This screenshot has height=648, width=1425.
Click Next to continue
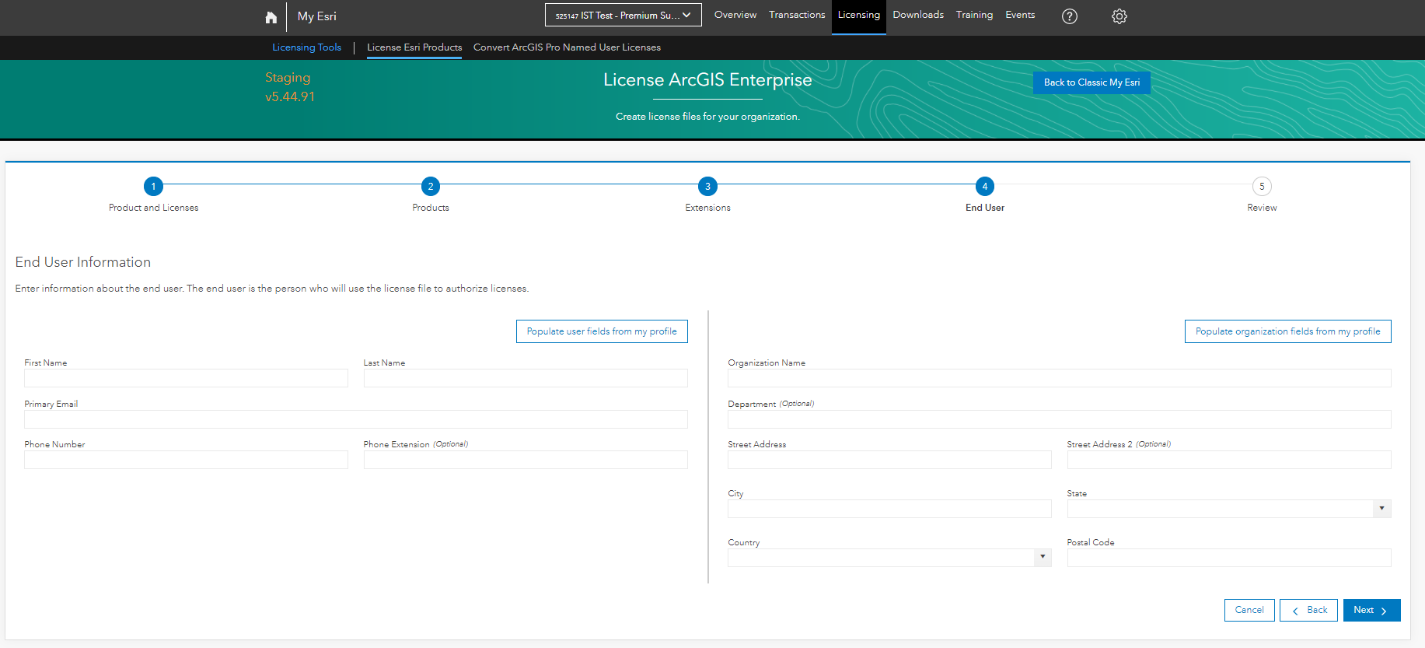(x=1372, y=610)
